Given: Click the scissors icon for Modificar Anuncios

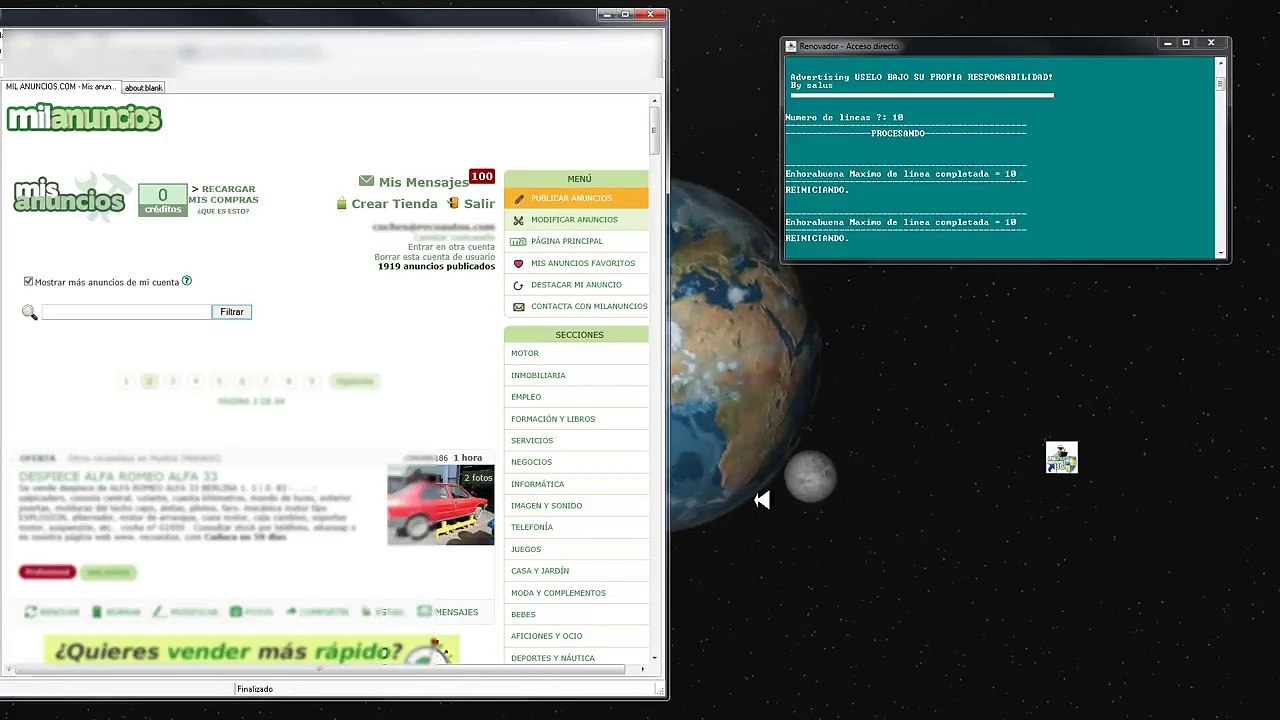Looking at the screenshot, I should 518,220.
